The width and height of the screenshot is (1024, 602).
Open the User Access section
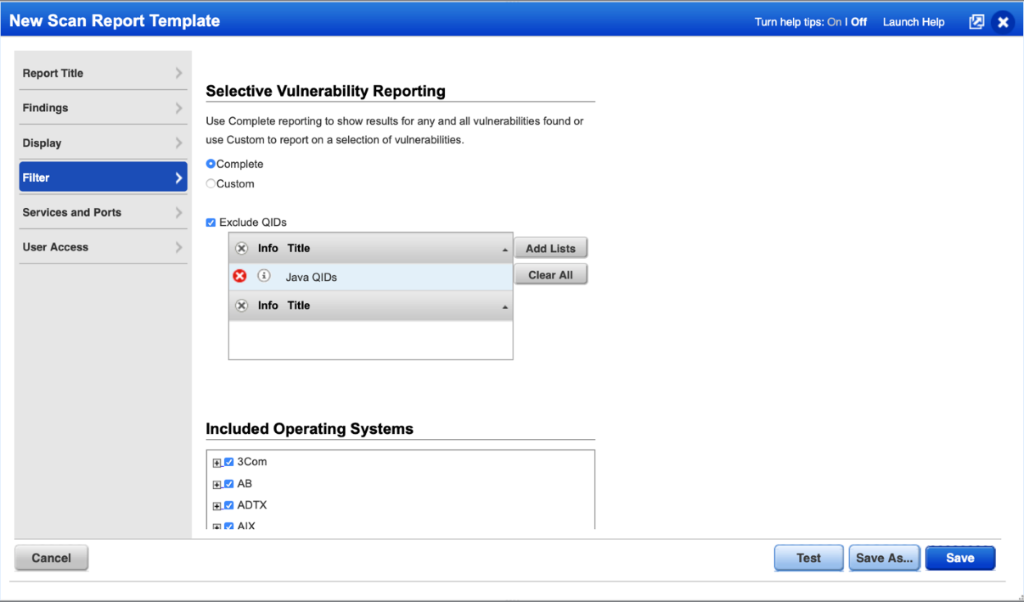(x=103, y=247)
